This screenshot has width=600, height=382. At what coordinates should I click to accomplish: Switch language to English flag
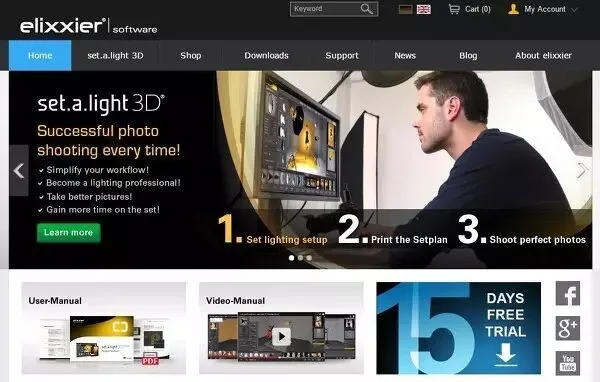pos(424,9)
